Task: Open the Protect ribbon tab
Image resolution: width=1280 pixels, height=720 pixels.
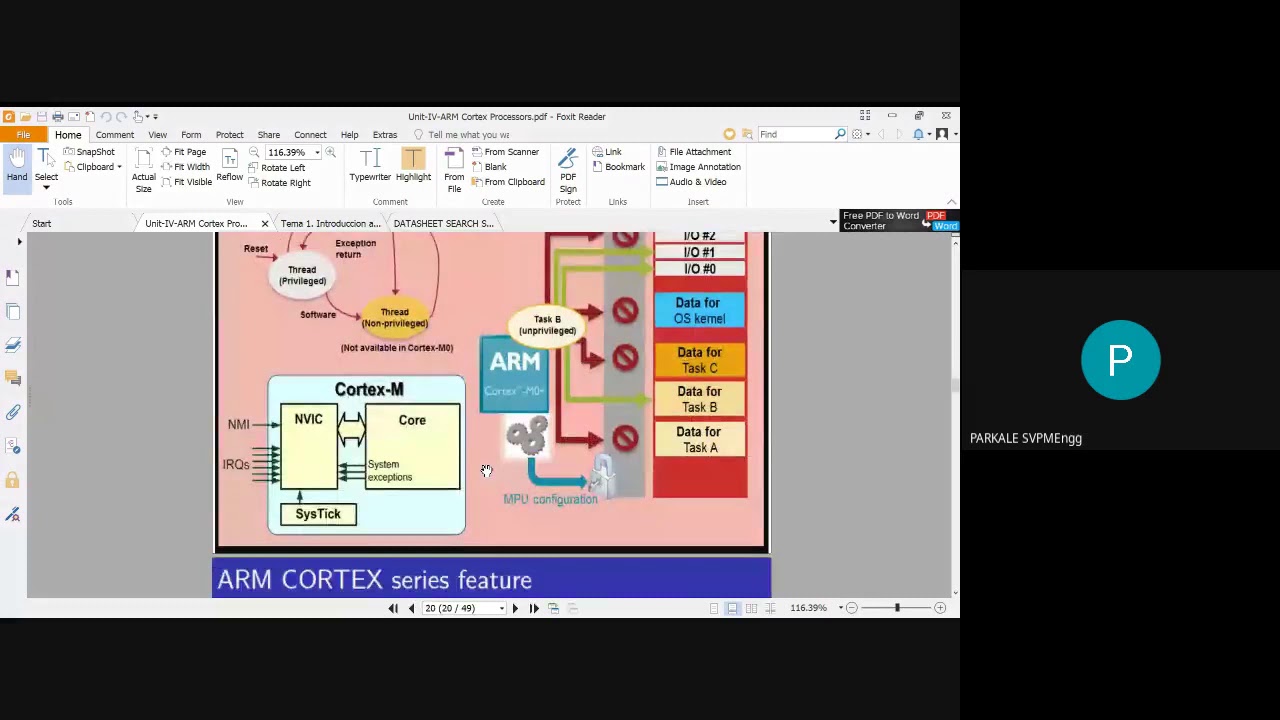Action: (x=229, y=135)
